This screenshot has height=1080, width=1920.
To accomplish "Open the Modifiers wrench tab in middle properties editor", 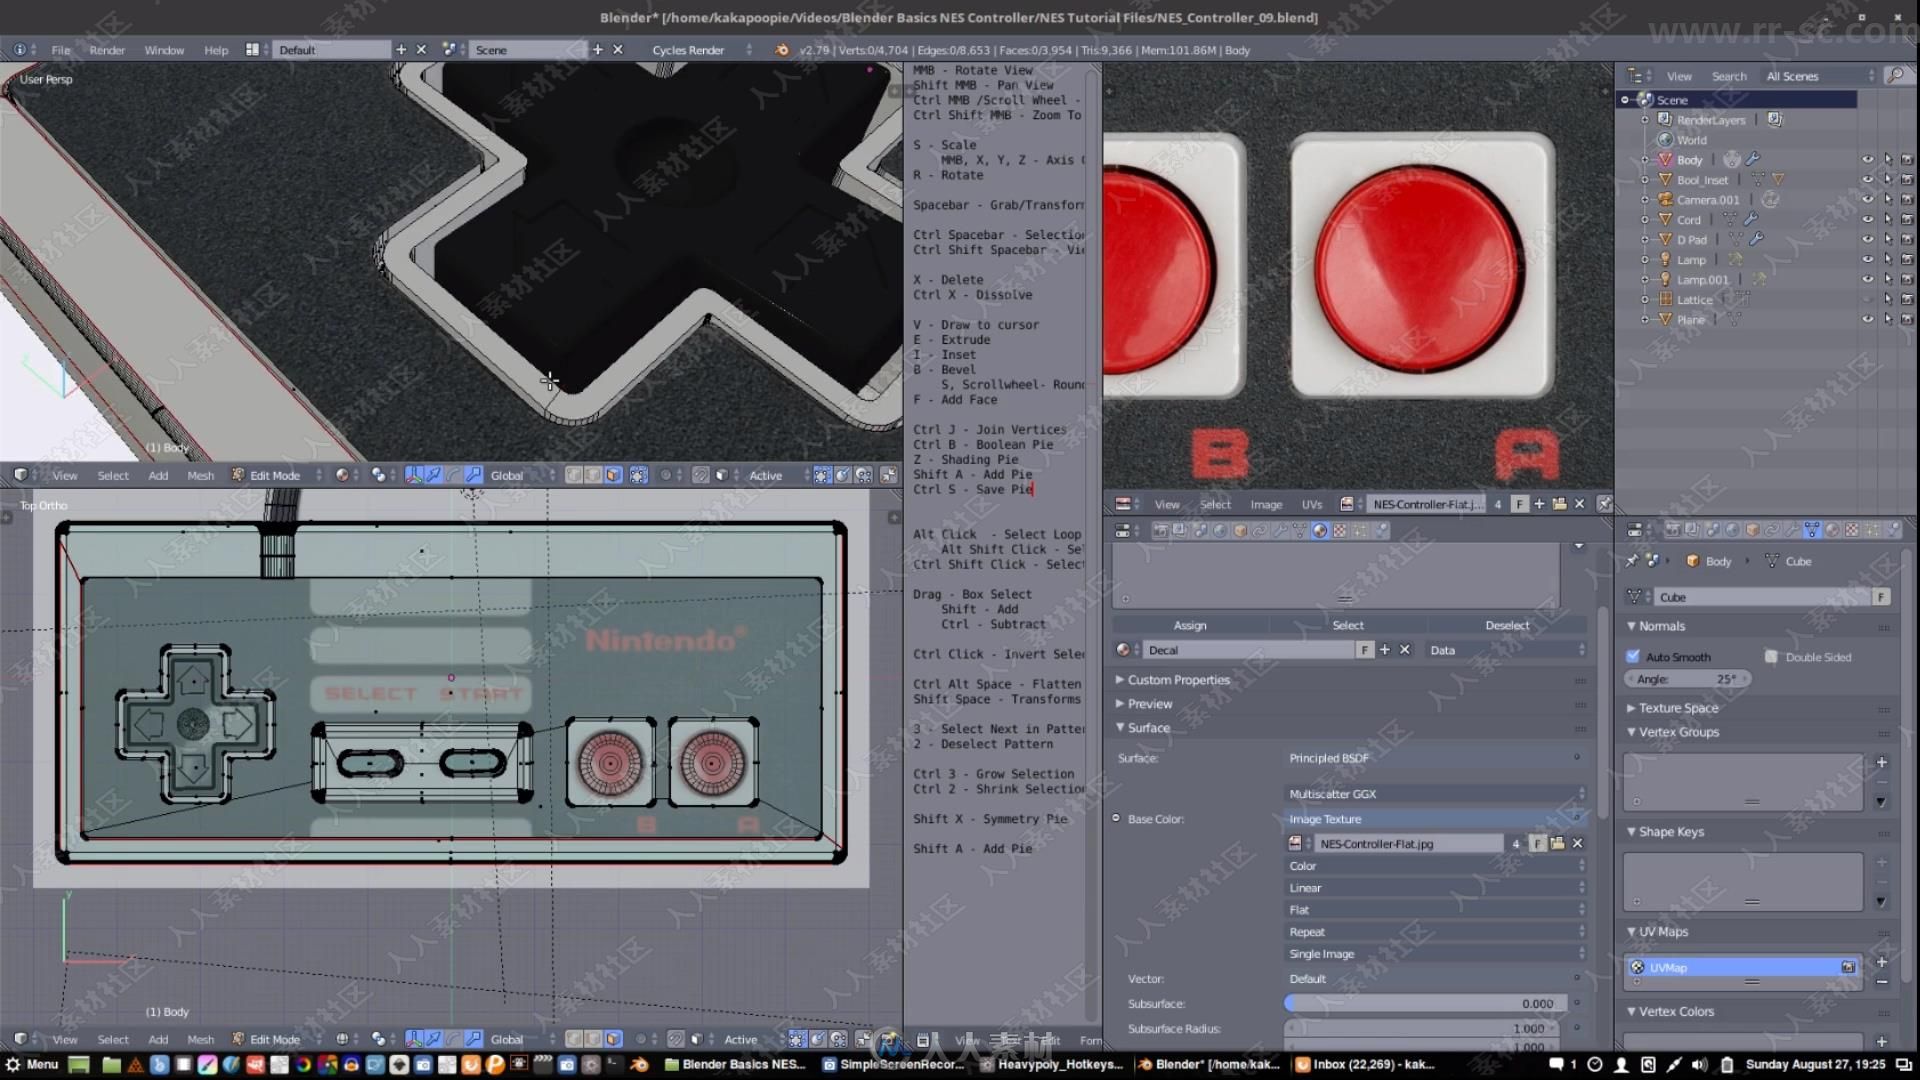I will tap(1280, 531).
